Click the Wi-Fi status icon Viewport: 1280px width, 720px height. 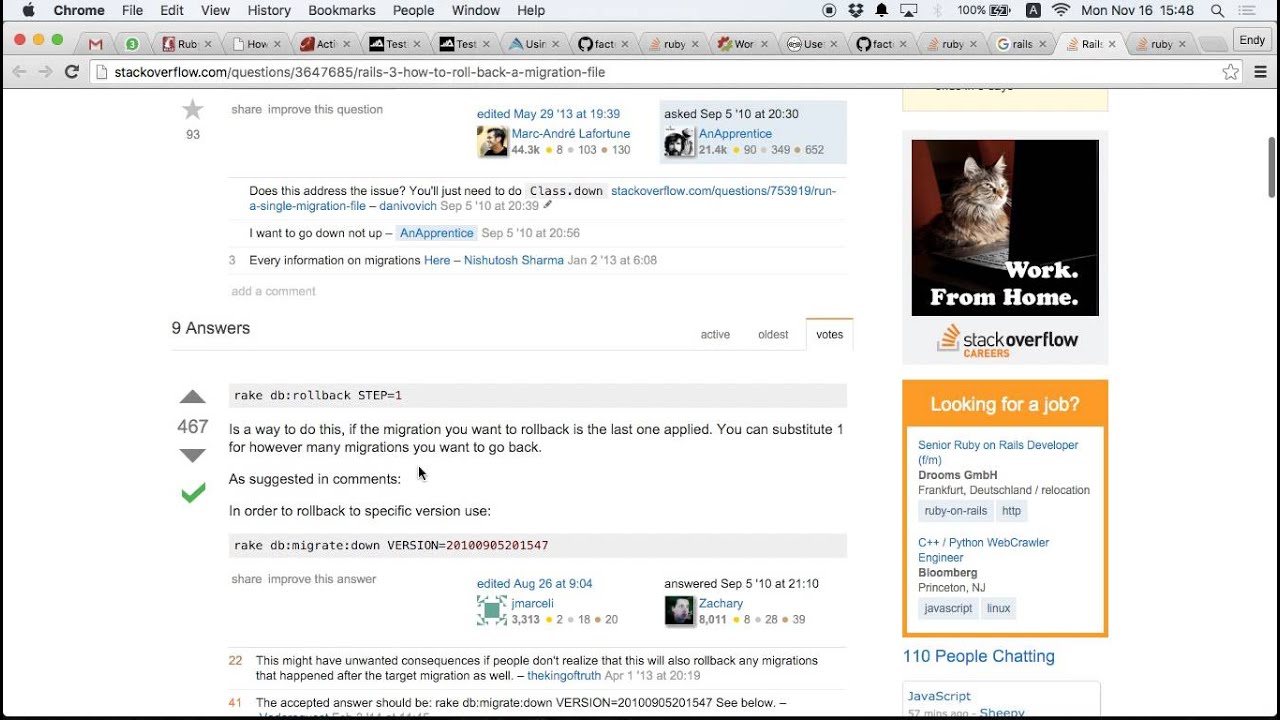point(1061,10)
